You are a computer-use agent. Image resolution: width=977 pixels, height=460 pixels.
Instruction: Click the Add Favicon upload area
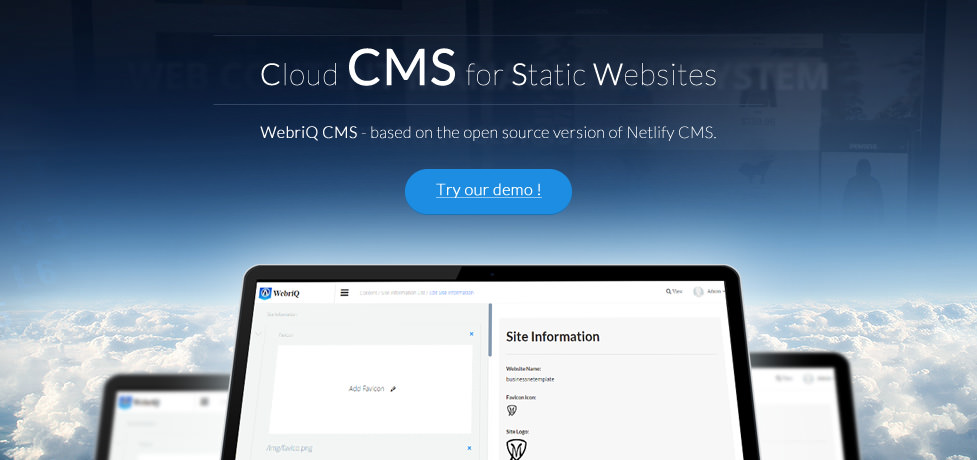(x=370, y=389)
